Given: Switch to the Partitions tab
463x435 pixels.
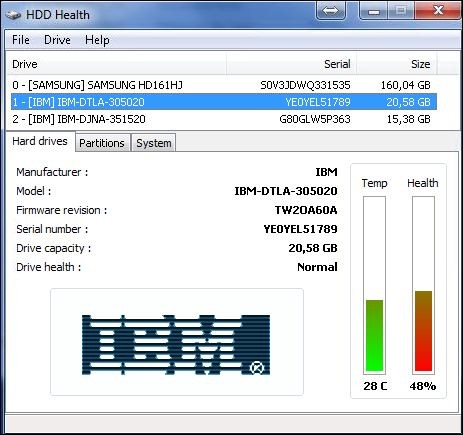Looking at the screenshot, I should (102, 143).
